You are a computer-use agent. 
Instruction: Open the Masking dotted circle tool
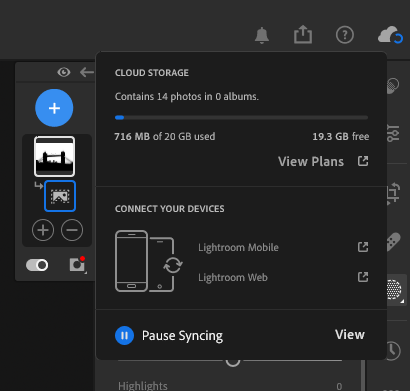394,290
